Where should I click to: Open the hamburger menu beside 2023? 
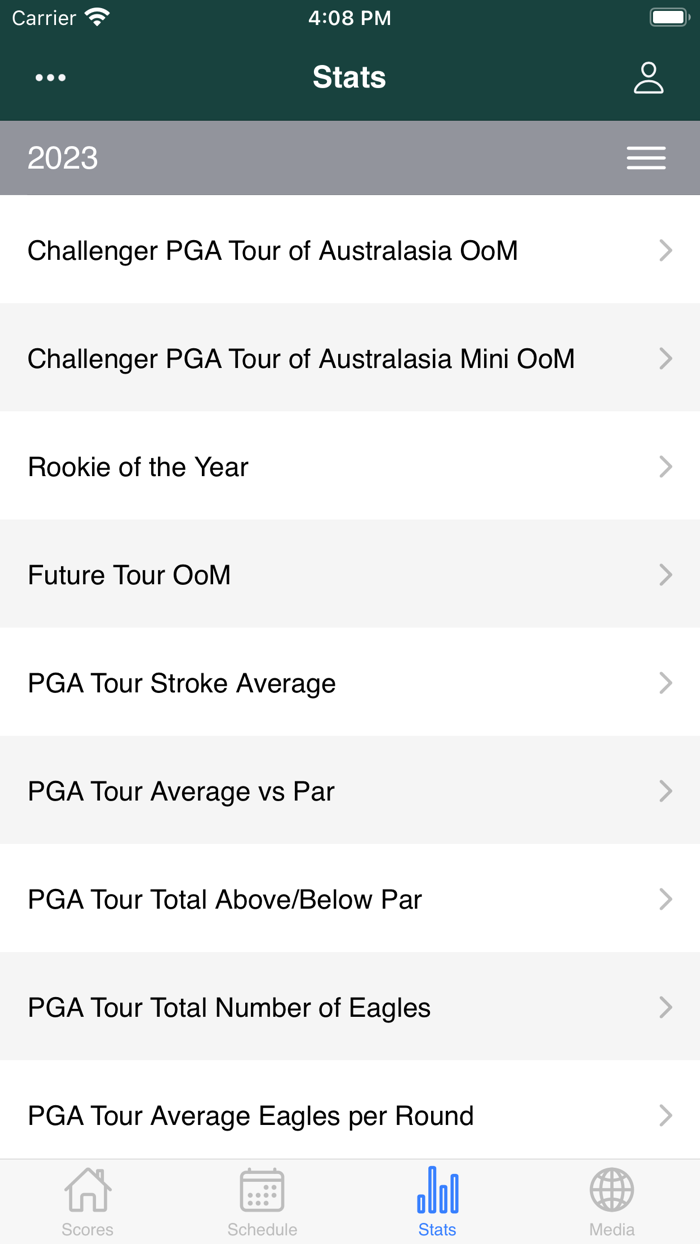tap(646, 158)
